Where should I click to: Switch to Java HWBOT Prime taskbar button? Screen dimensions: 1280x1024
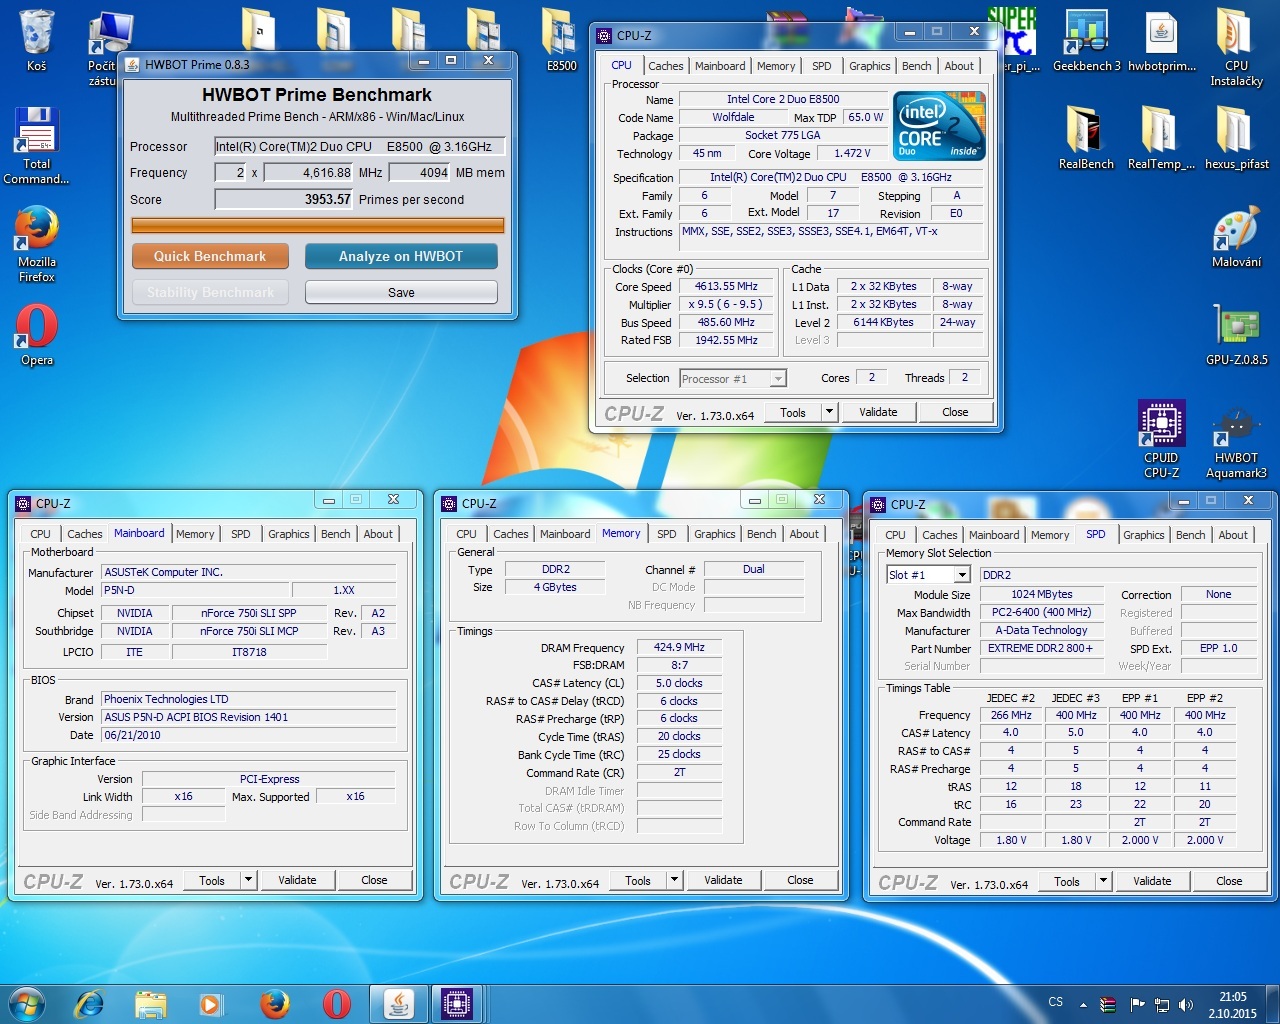(x=398, y=1003)
